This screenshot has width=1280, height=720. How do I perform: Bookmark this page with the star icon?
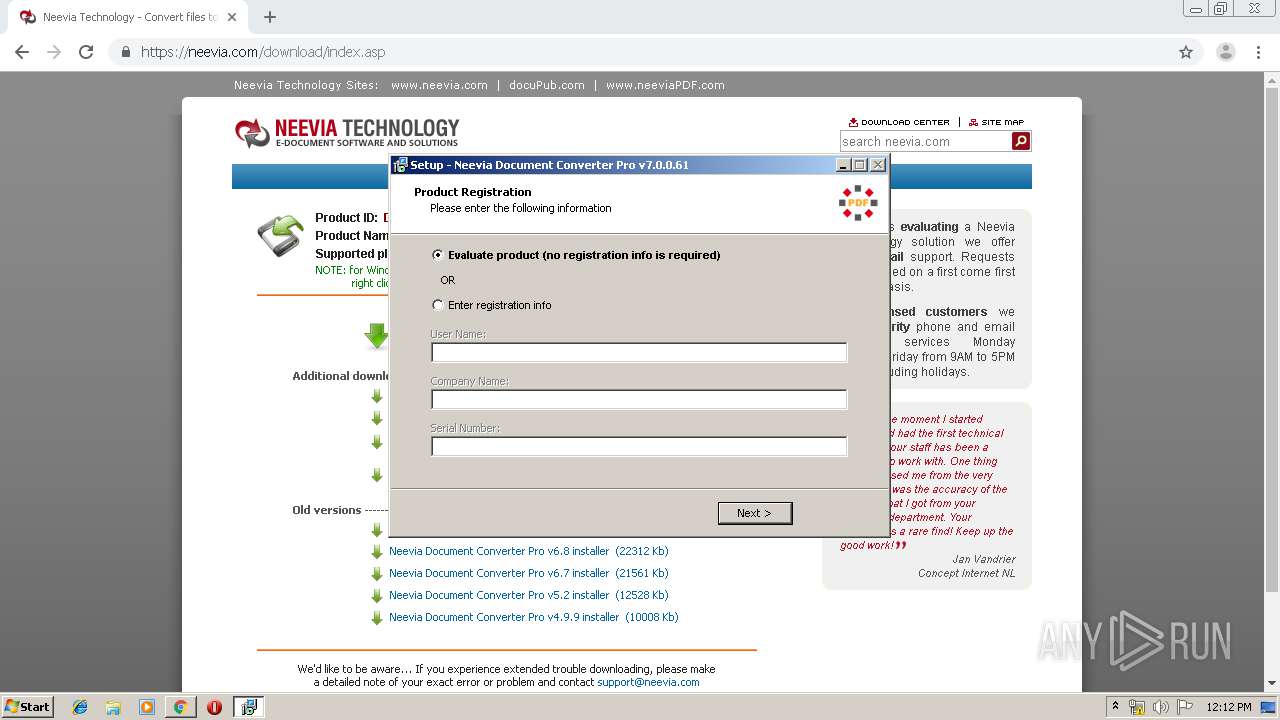point(1186,52)
